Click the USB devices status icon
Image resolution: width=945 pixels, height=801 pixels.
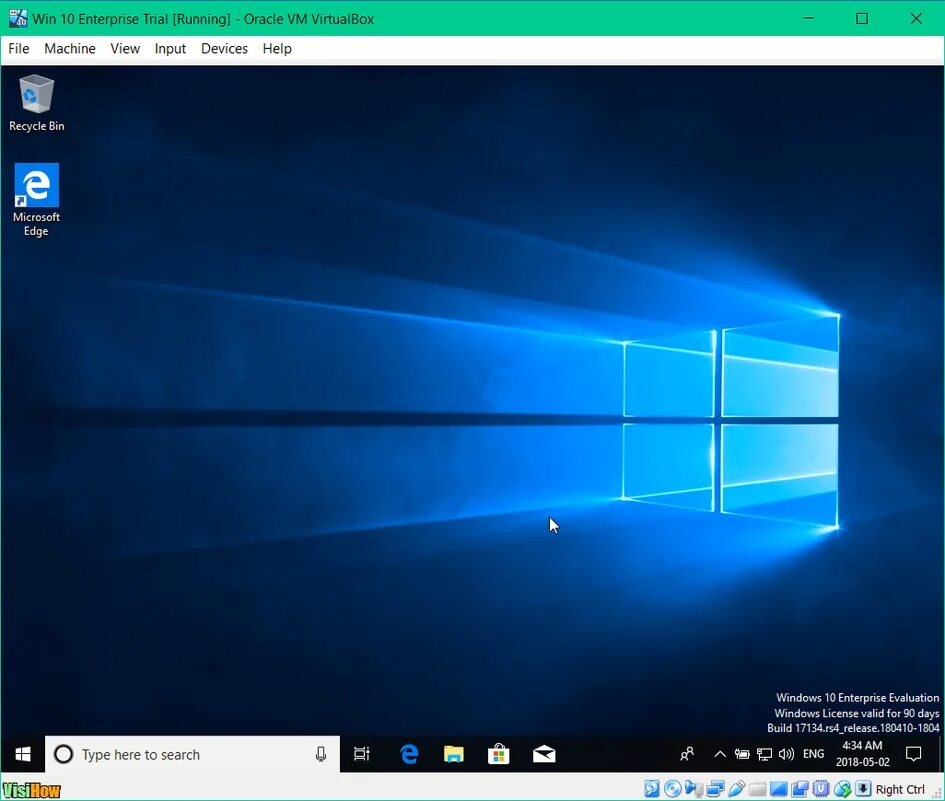click(736, 789)
